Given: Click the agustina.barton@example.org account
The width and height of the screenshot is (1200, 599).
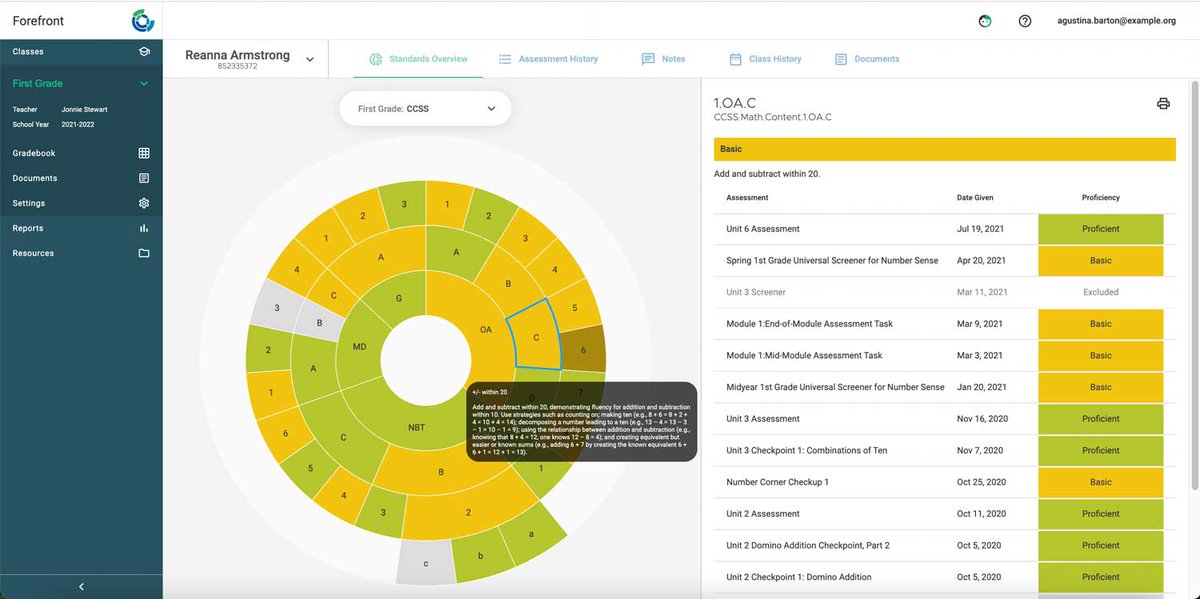Looking at the screenshot, I should (1116, 21).
